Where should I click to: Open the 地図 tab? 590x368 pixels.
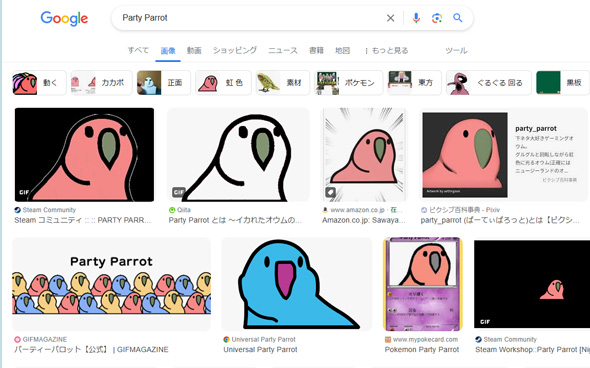point(343,50)
